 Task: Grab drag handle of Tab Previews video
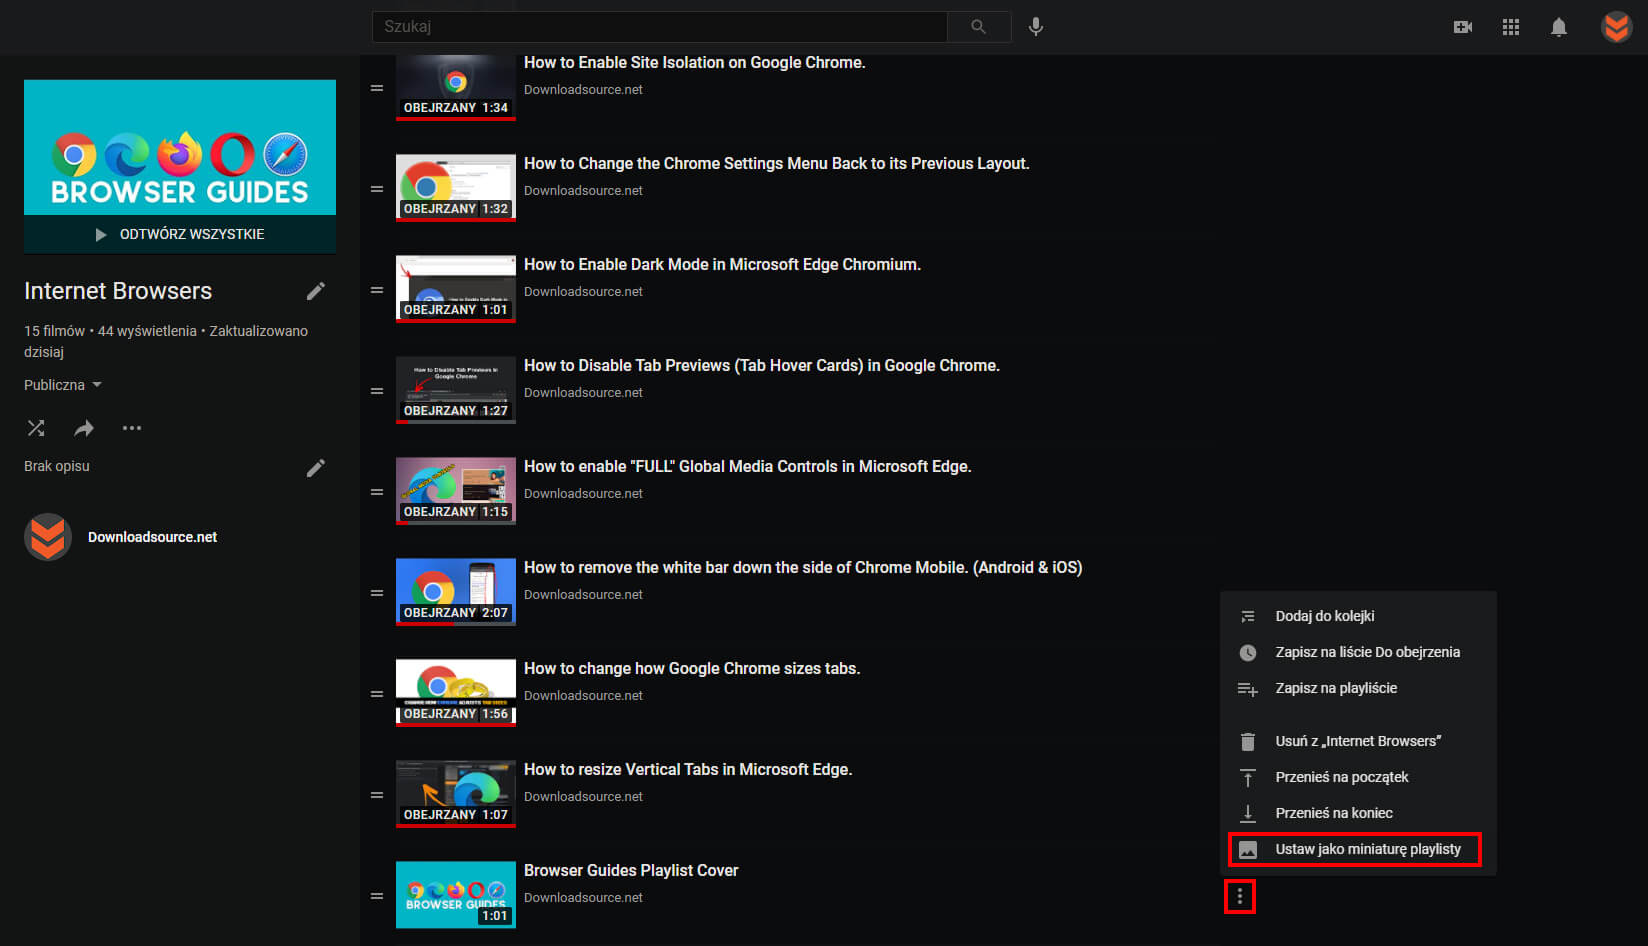tap(377, 391)
